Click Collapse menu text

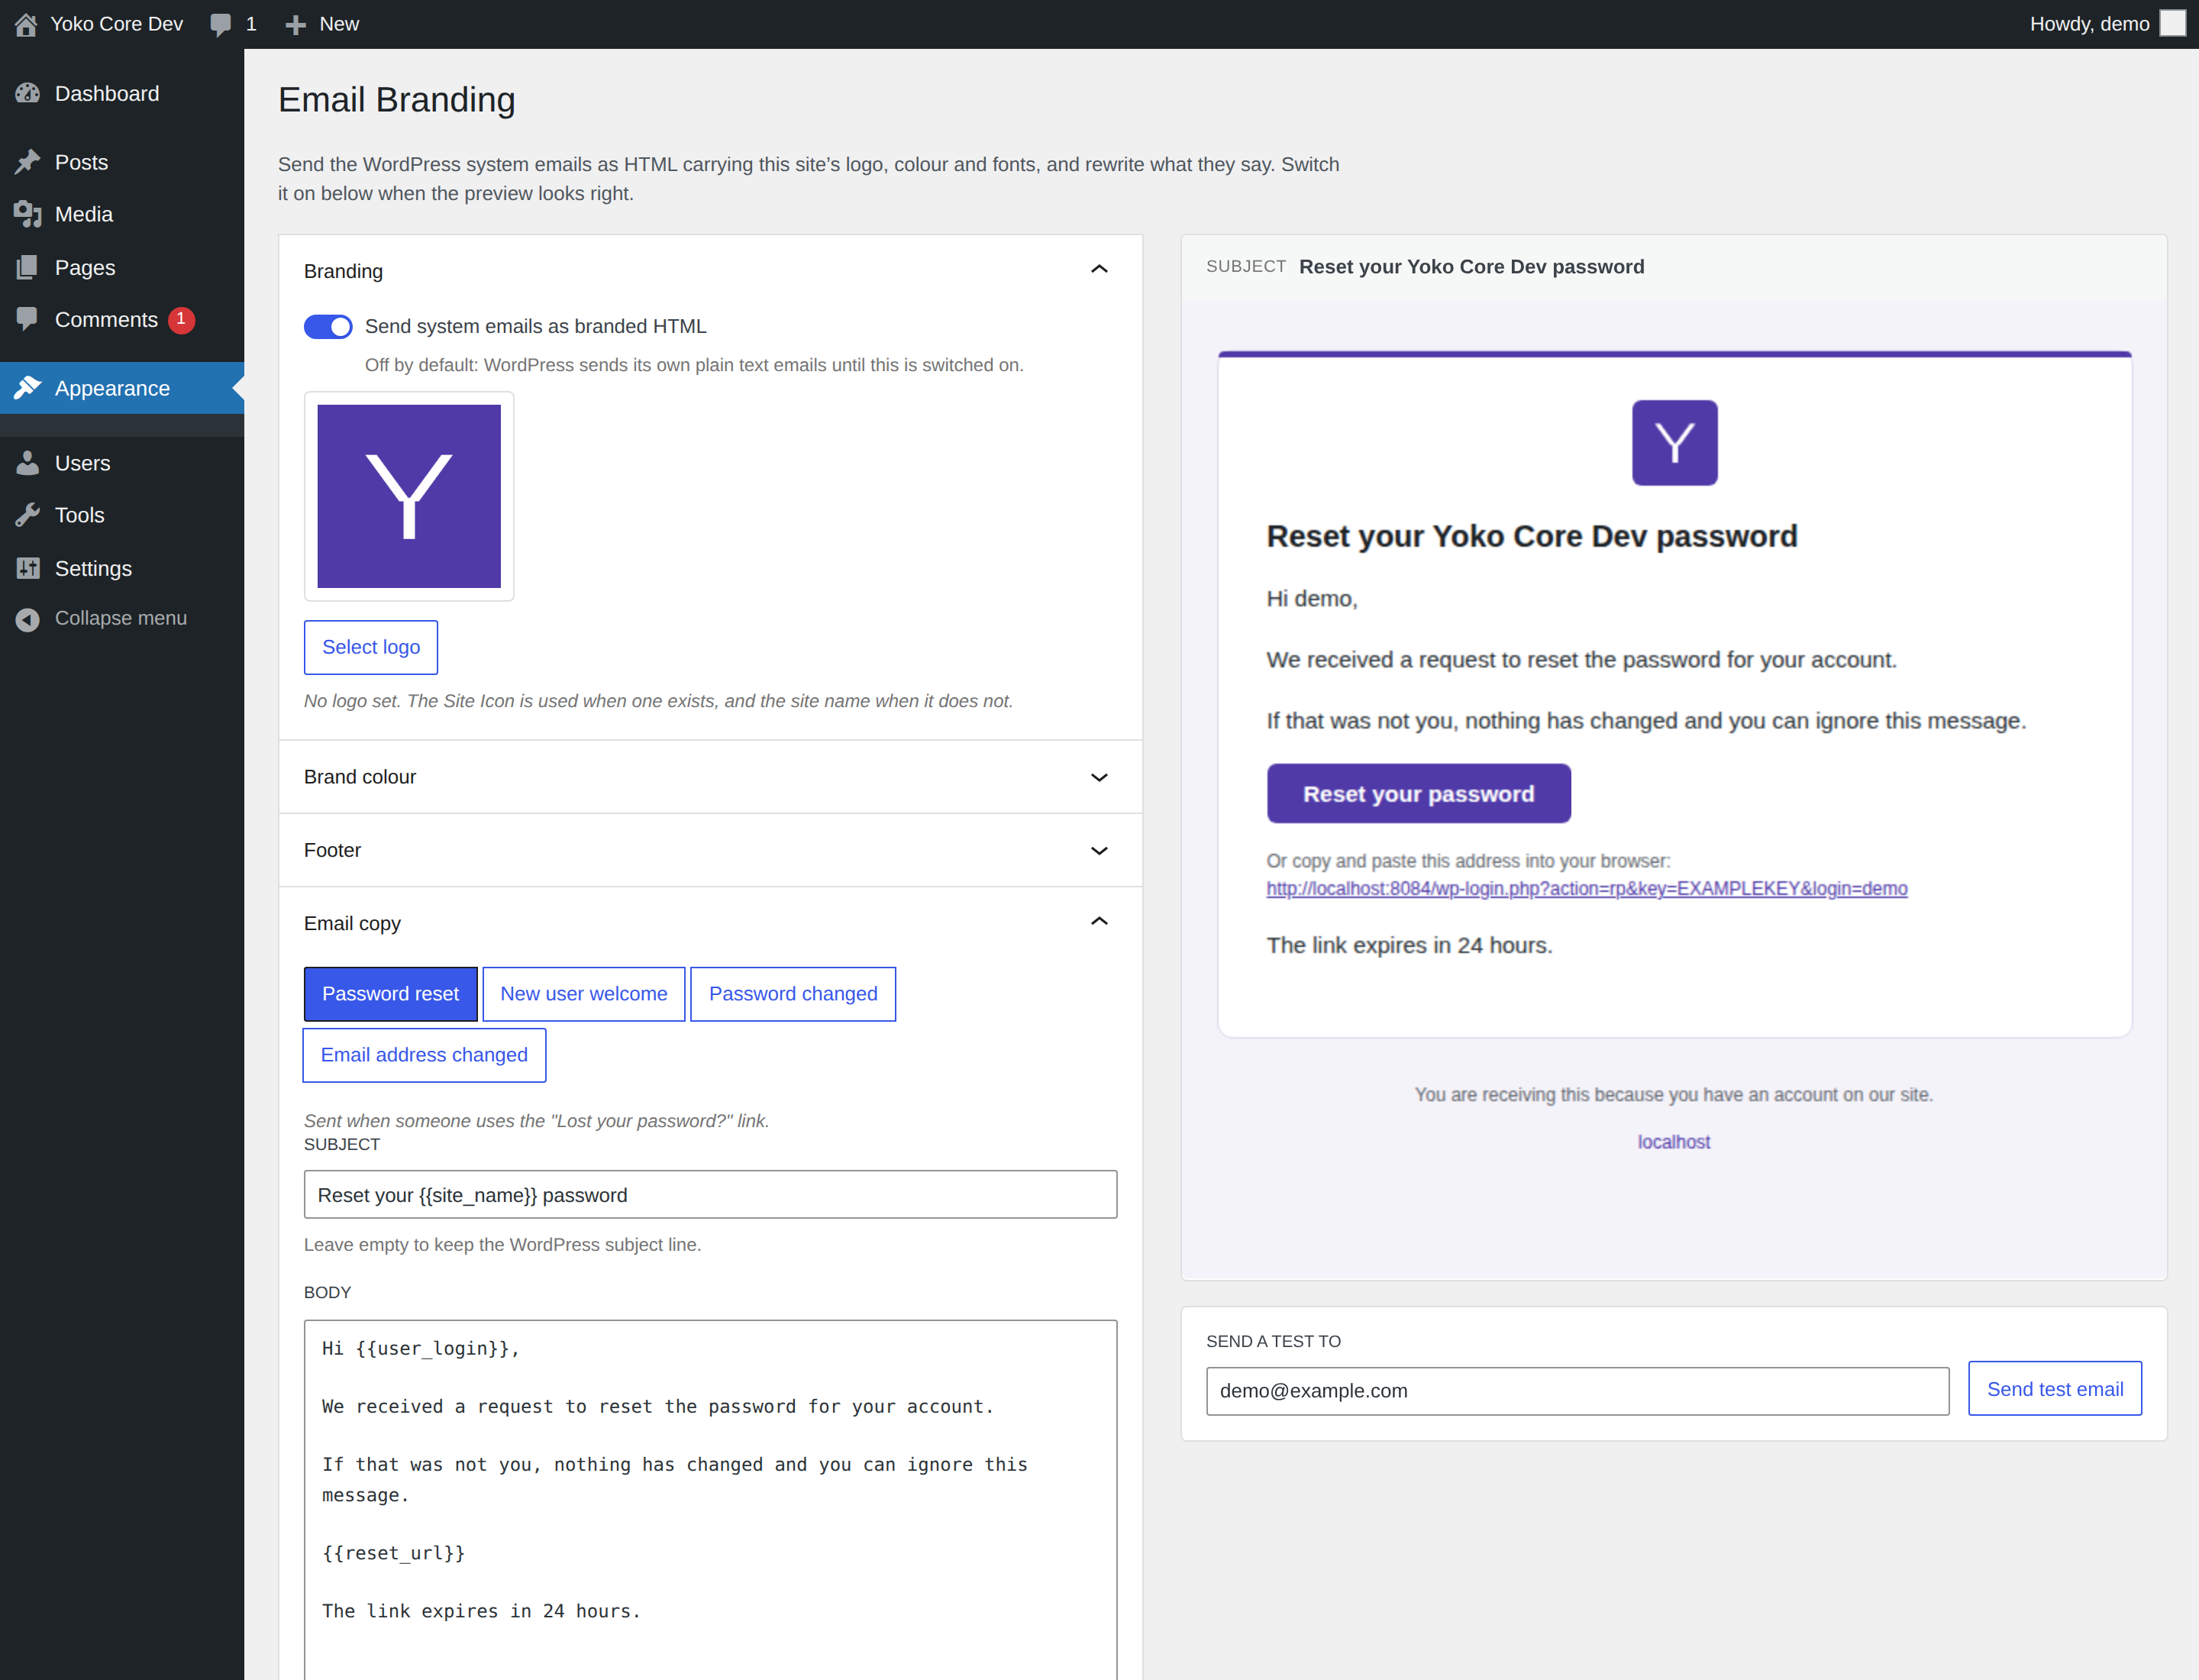pyautogui.click(x=121, y=619)
